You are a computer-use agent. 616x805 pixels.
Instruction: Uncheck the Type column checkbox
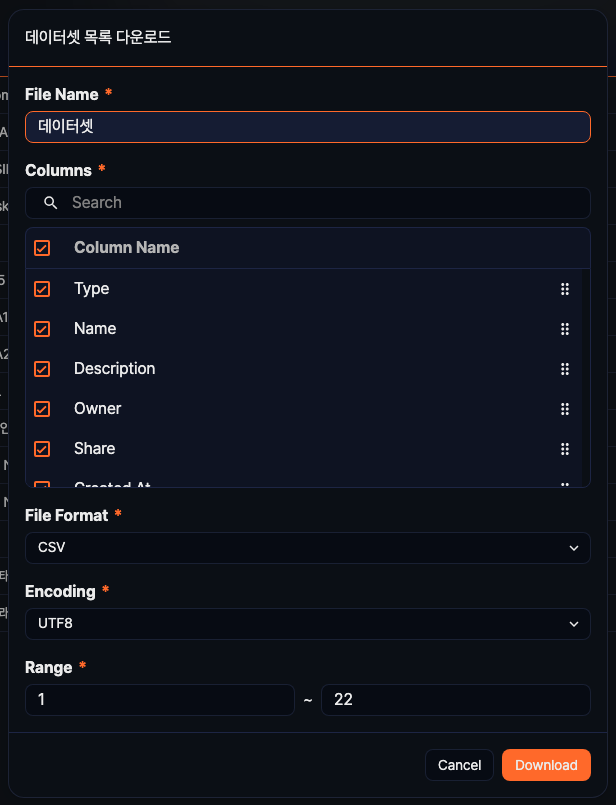pos(41,288)
